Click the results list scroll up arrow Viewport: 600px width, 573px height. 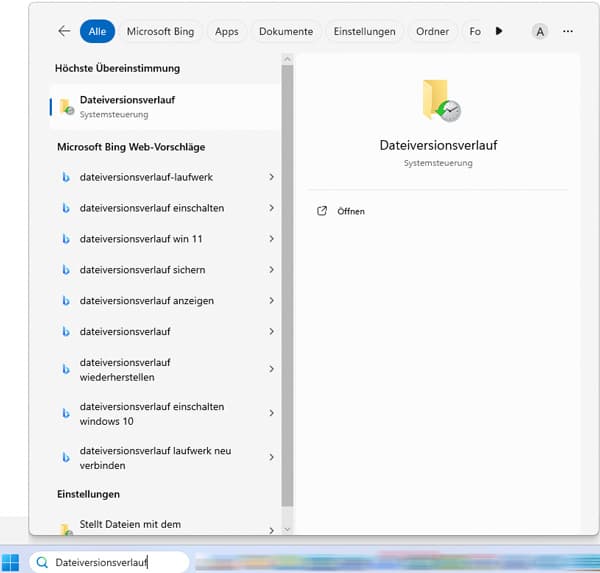click(x=287, y=59)
